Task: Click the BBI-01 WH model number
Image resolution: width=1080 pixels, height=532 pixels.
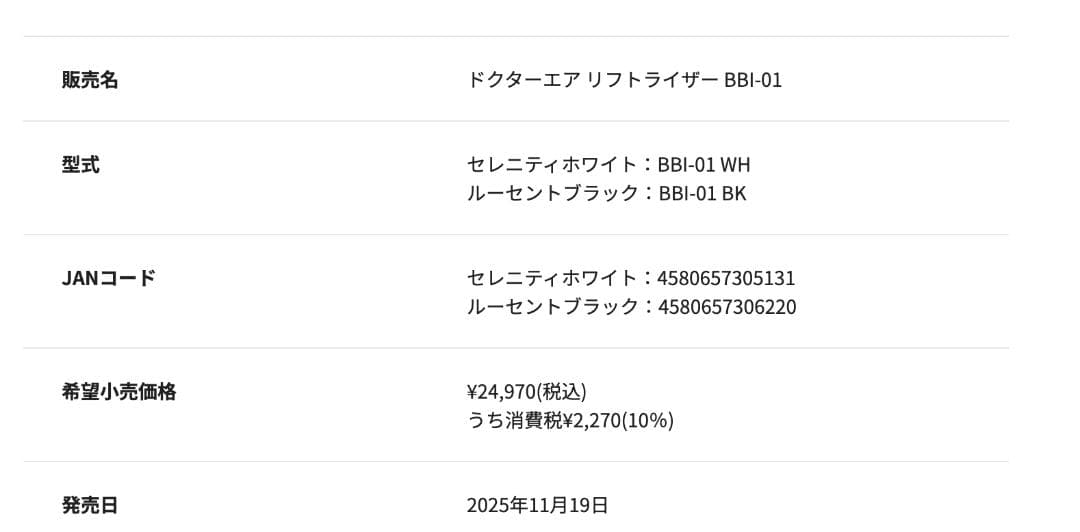Action: [704, 165]
